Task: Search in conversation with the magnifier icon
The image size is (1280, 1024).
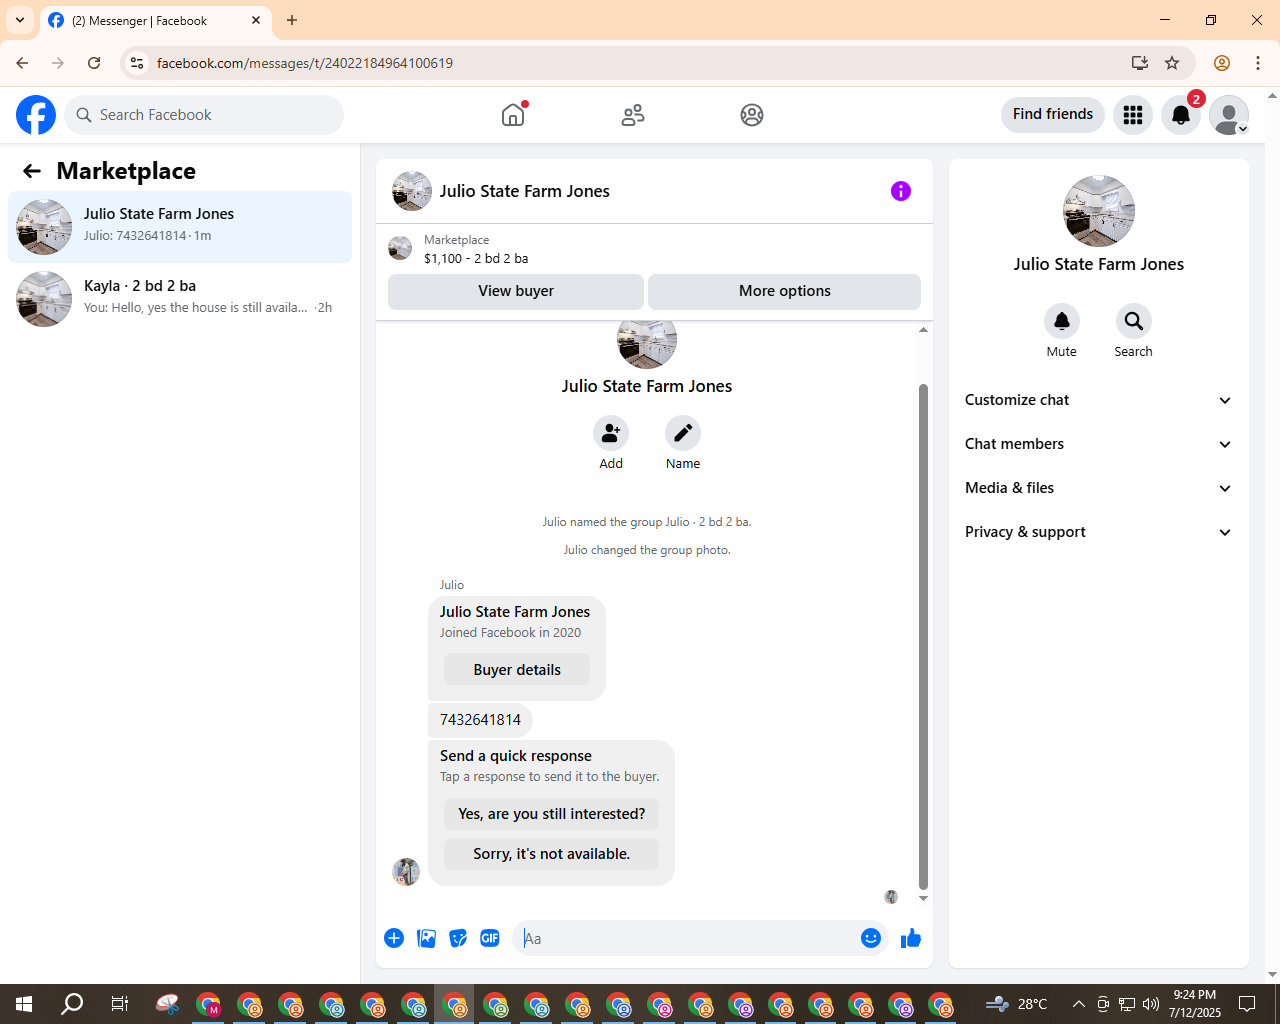Action: pyautogui.click(x=1134, y=321)
